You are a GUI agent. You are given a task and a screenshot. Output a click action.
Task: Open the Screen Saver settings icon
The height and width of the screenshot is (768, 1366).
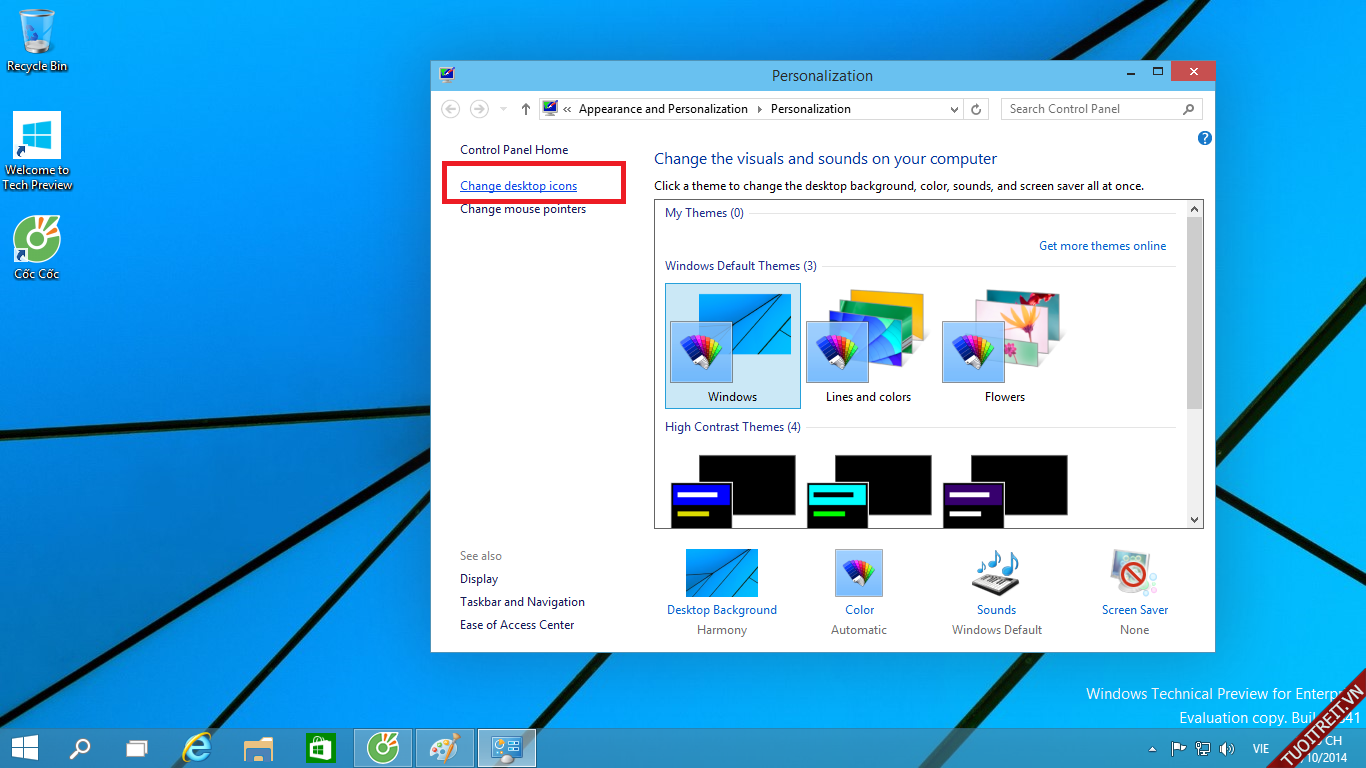[x=1134, y=574]
